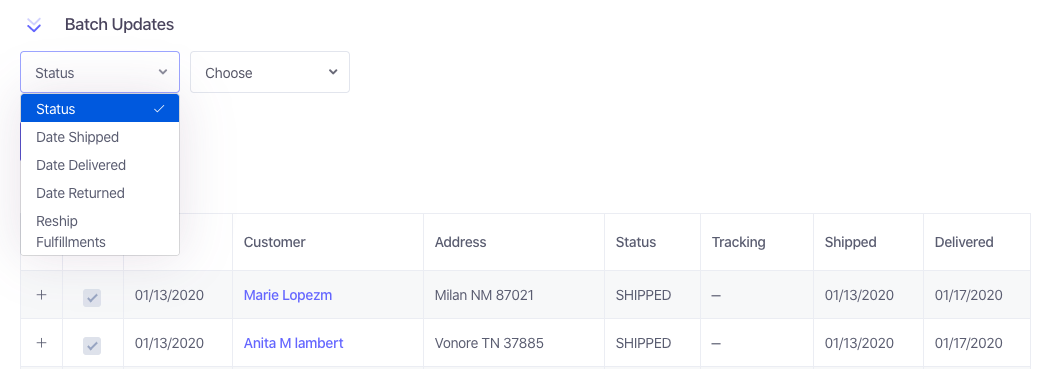This screenshot has height=369, width=1038.
Task: Uncheck the Anita M lambert row checkbox
Action: [92, 345]
